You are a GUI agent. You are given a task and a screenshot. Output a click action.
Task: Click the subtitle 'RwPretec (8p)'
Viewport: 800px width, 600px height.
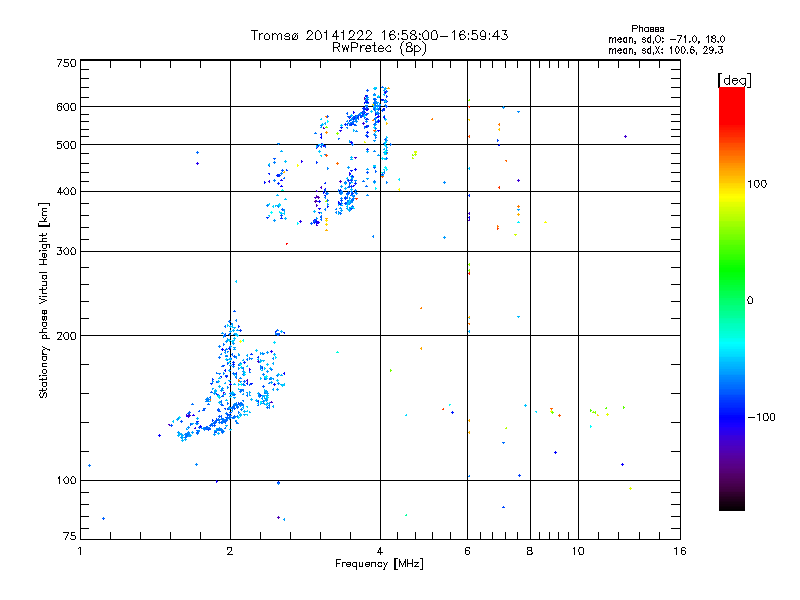(x=379, y=48)
